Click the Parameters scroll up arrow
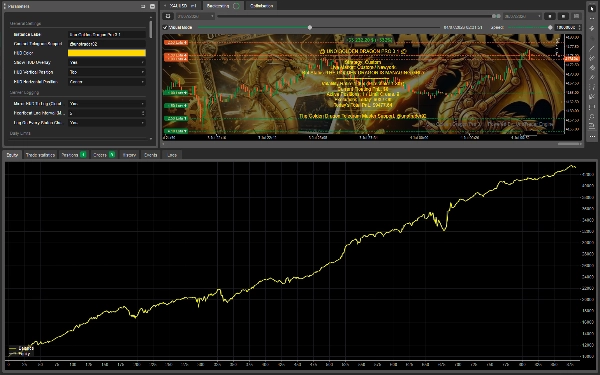The width and height of the screenshot is (600, 375). click(151, 17)
